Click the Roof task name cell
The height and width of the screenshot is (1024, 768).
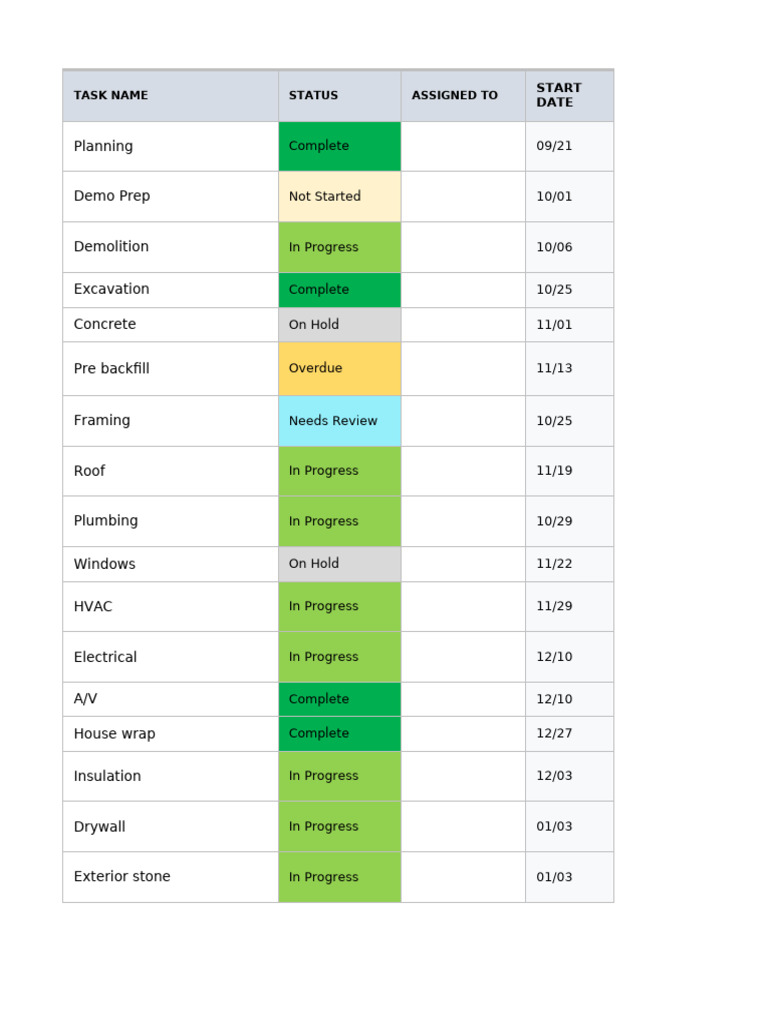coord(170,472)
